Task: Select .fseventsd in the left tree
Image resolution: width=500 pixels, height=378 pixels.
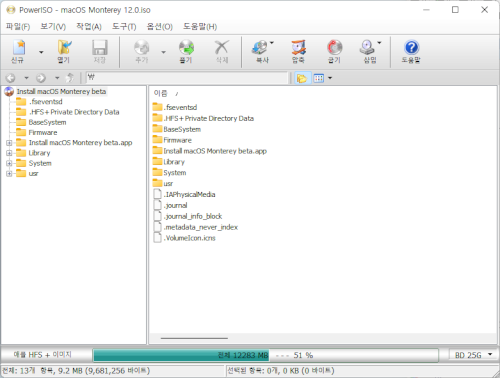Action: click(45, 102)
